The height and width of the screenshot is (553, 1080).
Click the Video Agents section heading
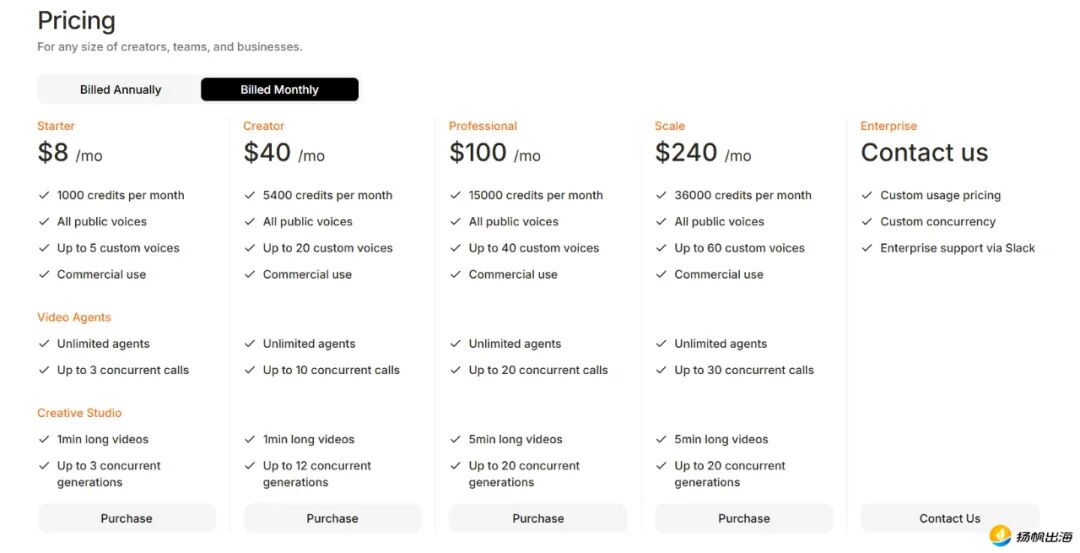(74, 317)
